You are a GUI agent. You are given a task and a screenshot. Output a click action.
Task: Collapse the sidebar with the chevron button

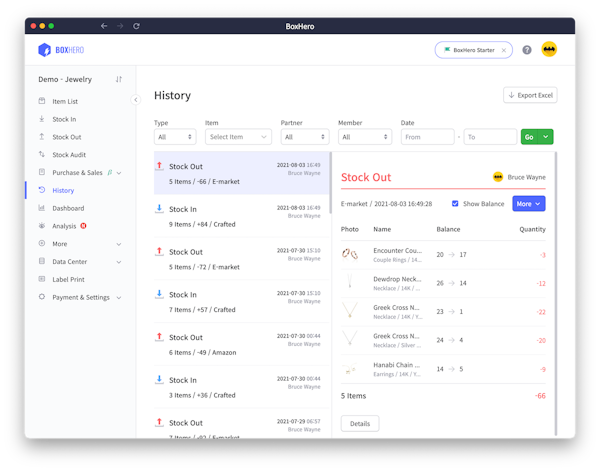click(136, 100)
